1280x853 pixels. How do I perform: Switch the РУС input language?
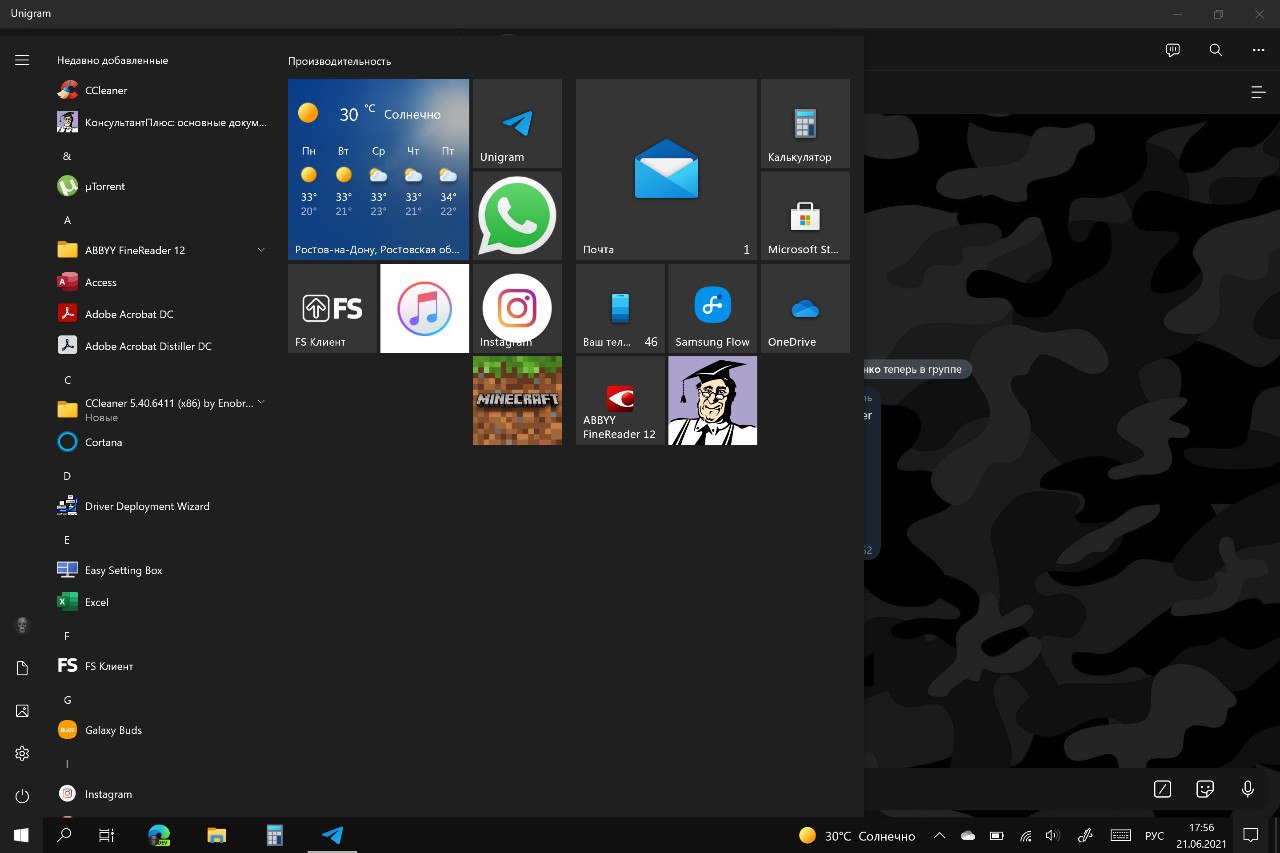1154,836
